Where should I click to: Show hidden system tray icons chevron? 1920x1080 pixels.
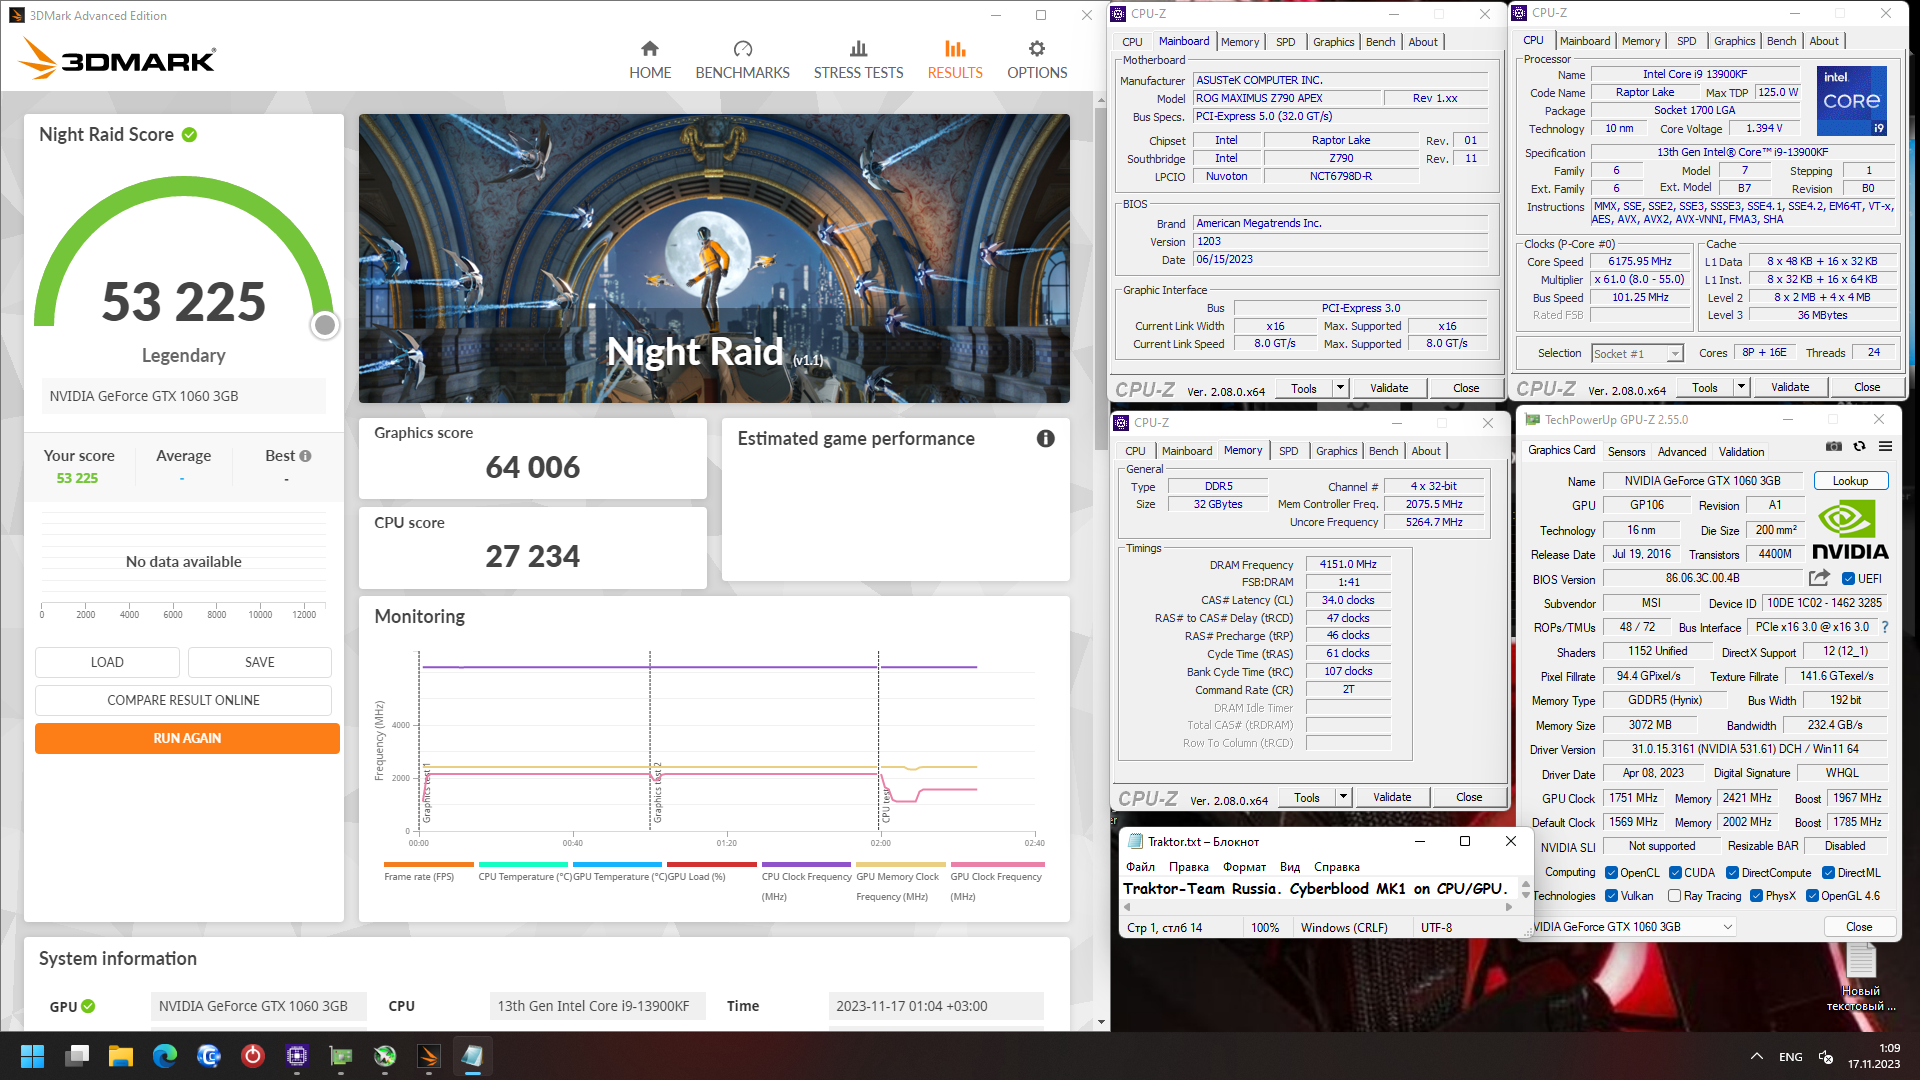click(1757, 1056)
